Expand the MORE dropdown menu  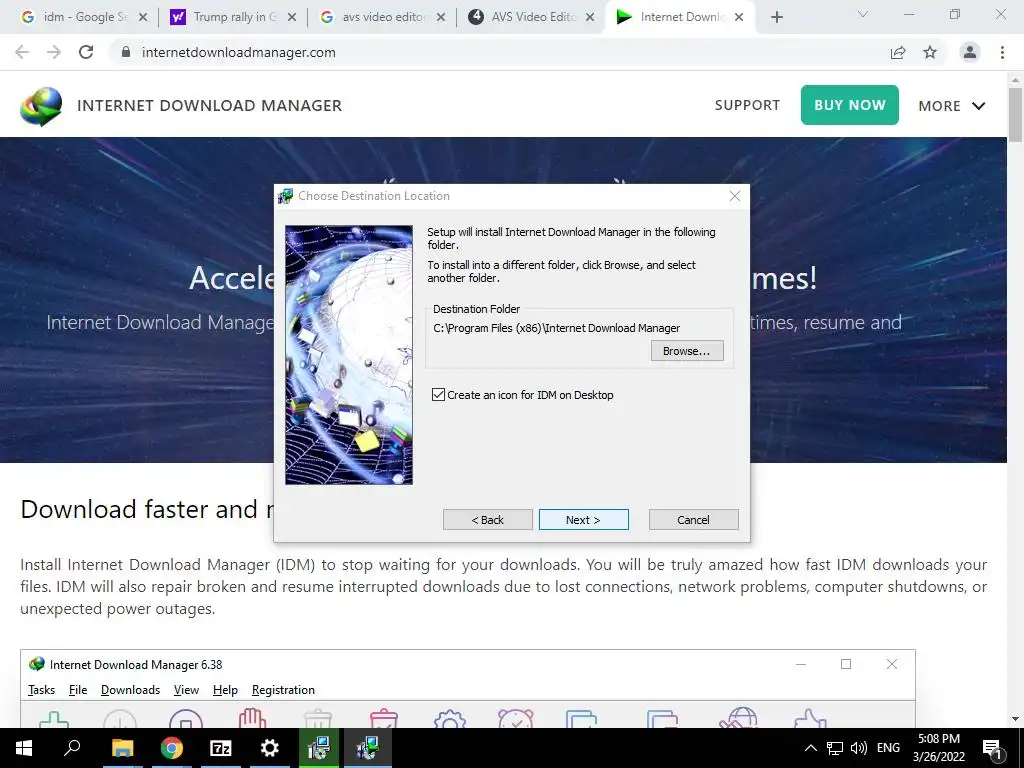coord(952,106)
